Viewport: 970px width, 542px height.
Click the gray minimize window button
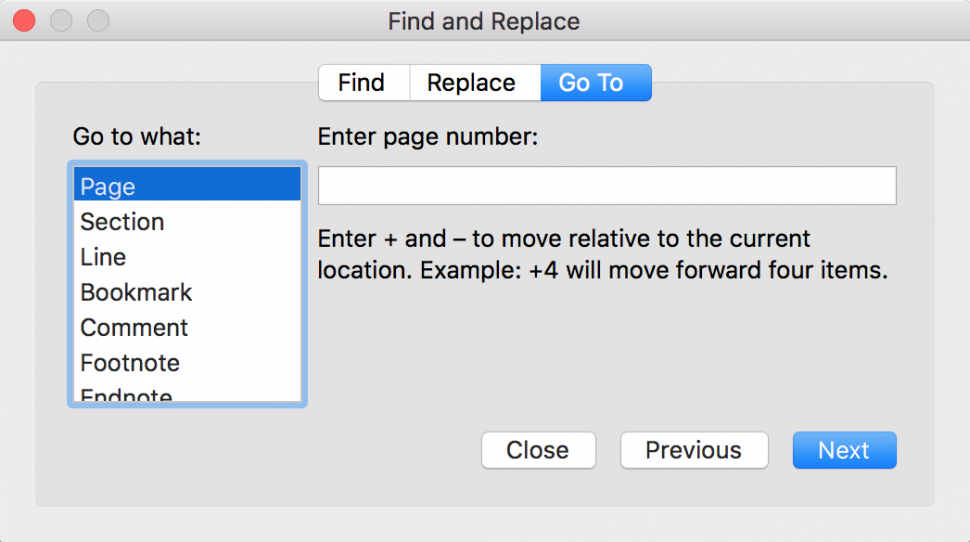61,20
